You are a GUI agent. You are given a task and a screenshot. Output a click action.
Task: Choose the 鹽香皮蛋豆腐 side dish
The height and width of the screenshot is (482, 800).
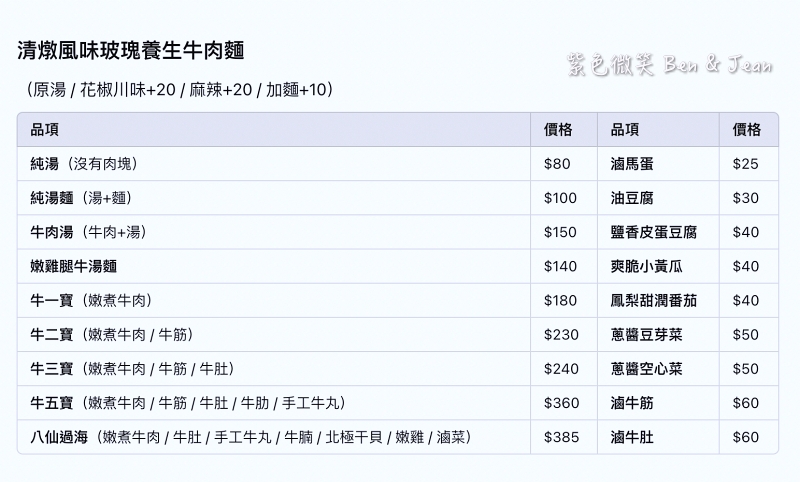click(x=654, y=232)
